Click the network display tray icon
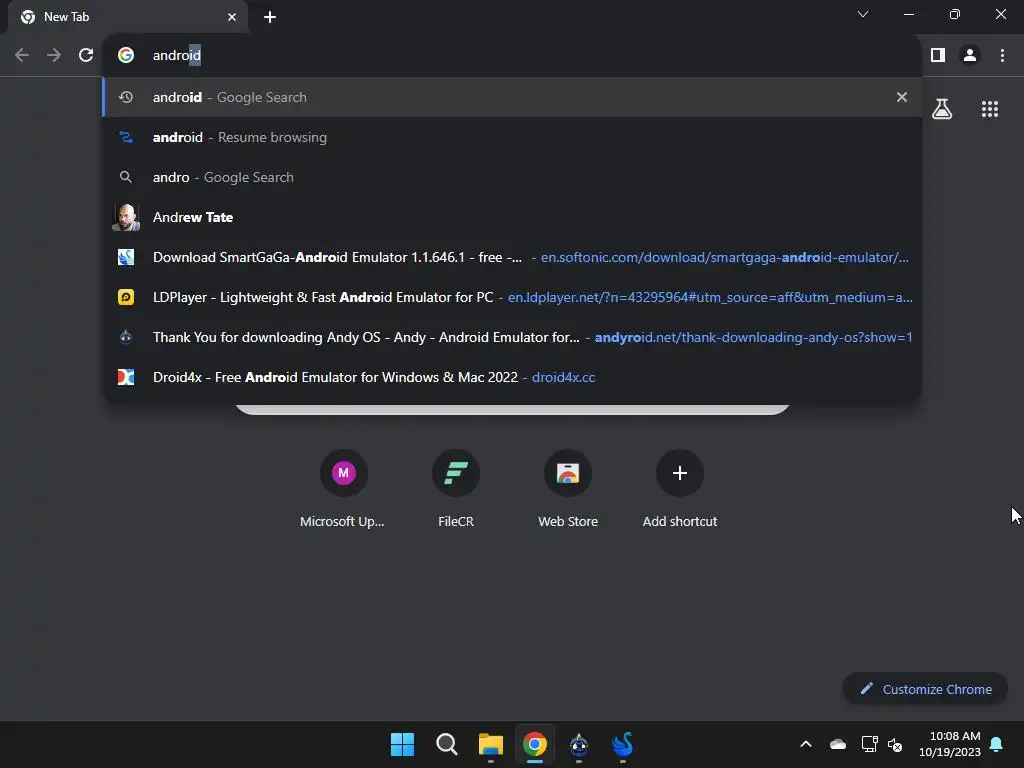 [869, 744]
